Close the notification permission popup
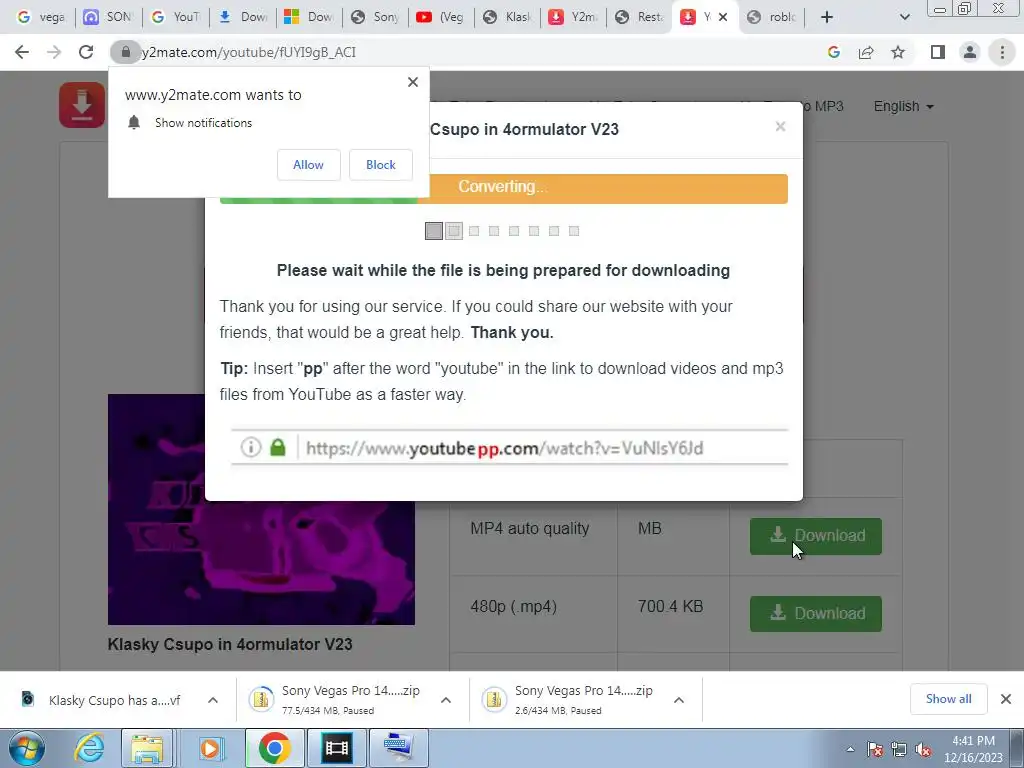1024x768 pixels. 413,82
